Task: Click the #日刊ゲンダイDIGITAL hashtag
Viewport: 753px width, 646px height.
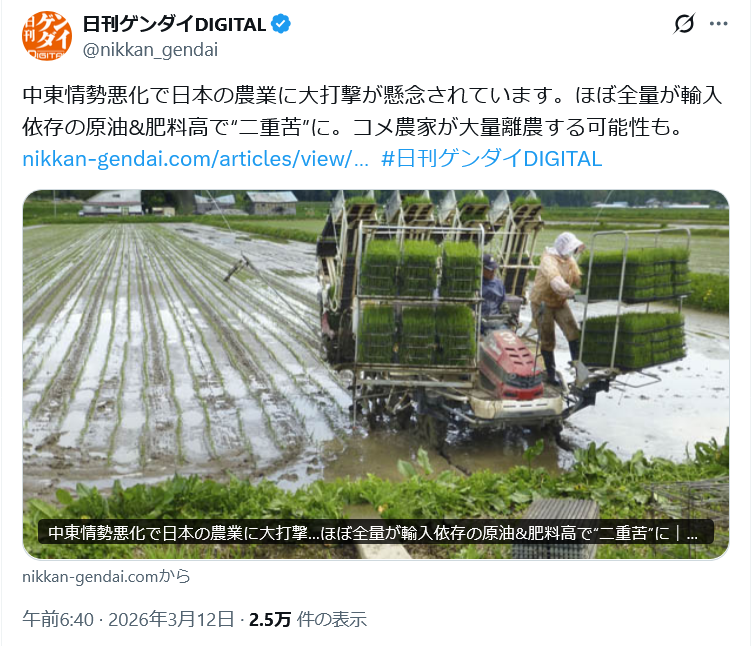Action: 491,159
